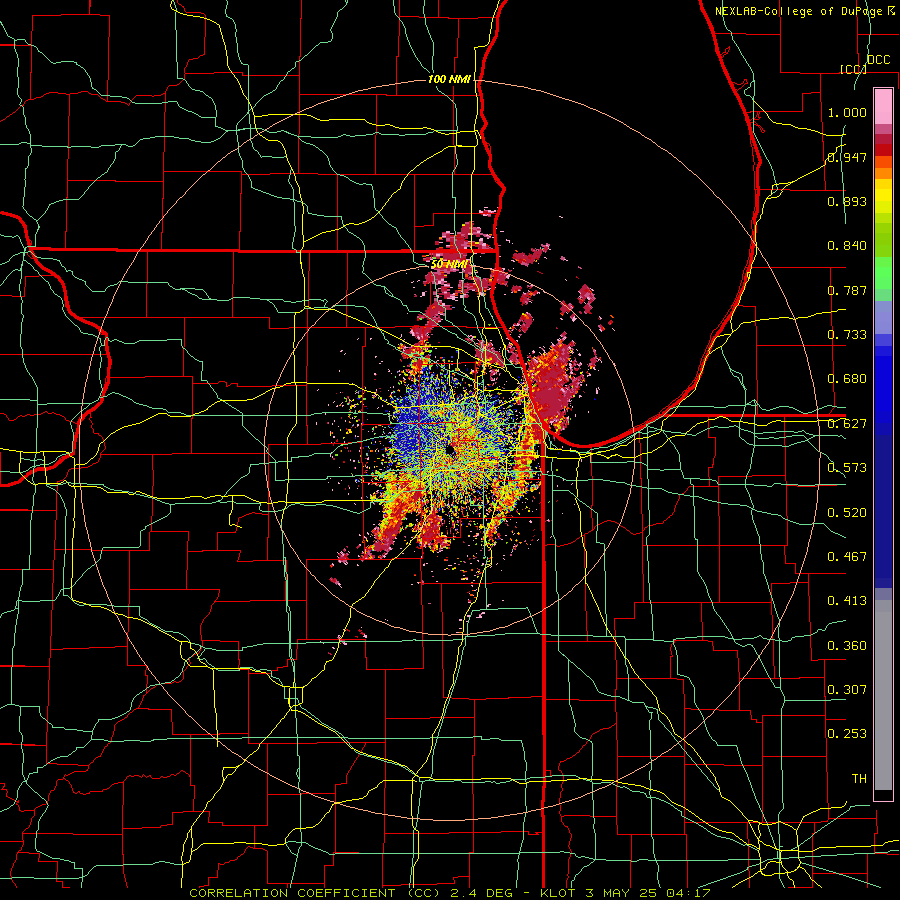This screenshot has width=900, height=900.
Task: Click the 0.360 scale value
Action: [x=847, y=645]
